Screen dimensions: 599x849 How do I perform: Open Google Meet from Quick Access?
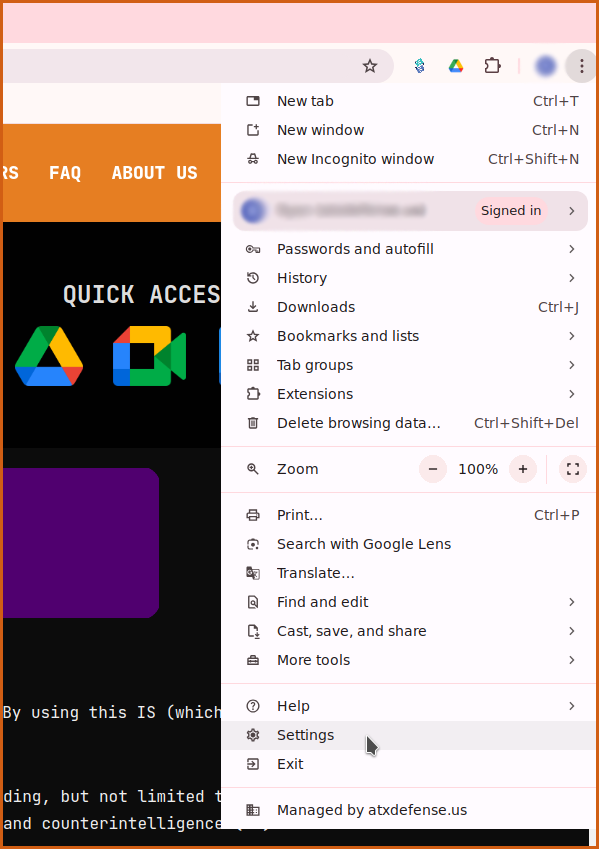pyautogui.click(x=149, y=356)
